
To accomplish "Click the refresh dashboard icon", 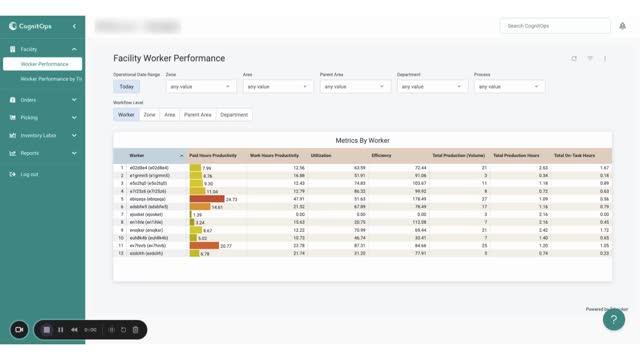I will tap(574, 59).
